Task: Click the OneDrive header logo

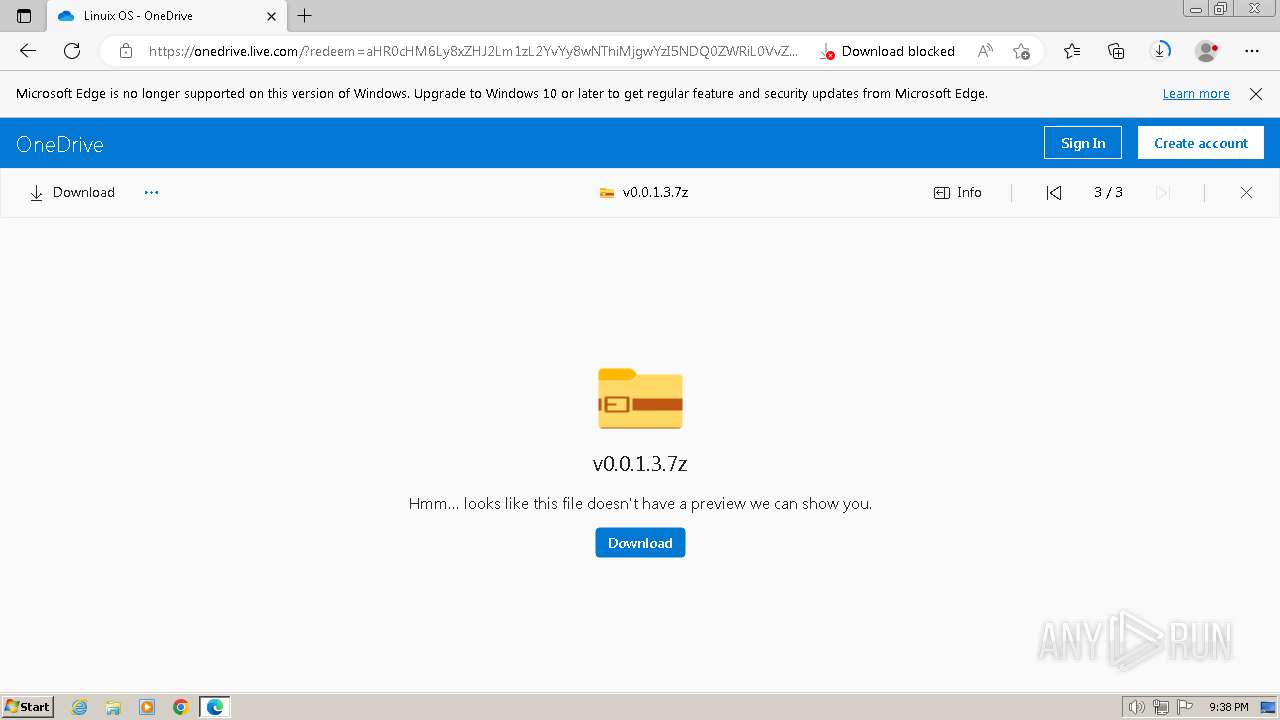Action: (60, 144)
